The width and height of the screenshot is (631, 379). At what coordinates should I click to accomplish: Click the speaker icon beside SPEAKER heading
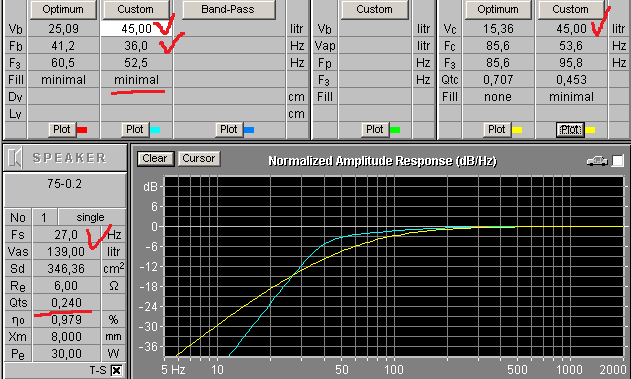pyautogui.click(x=15, y=158)
